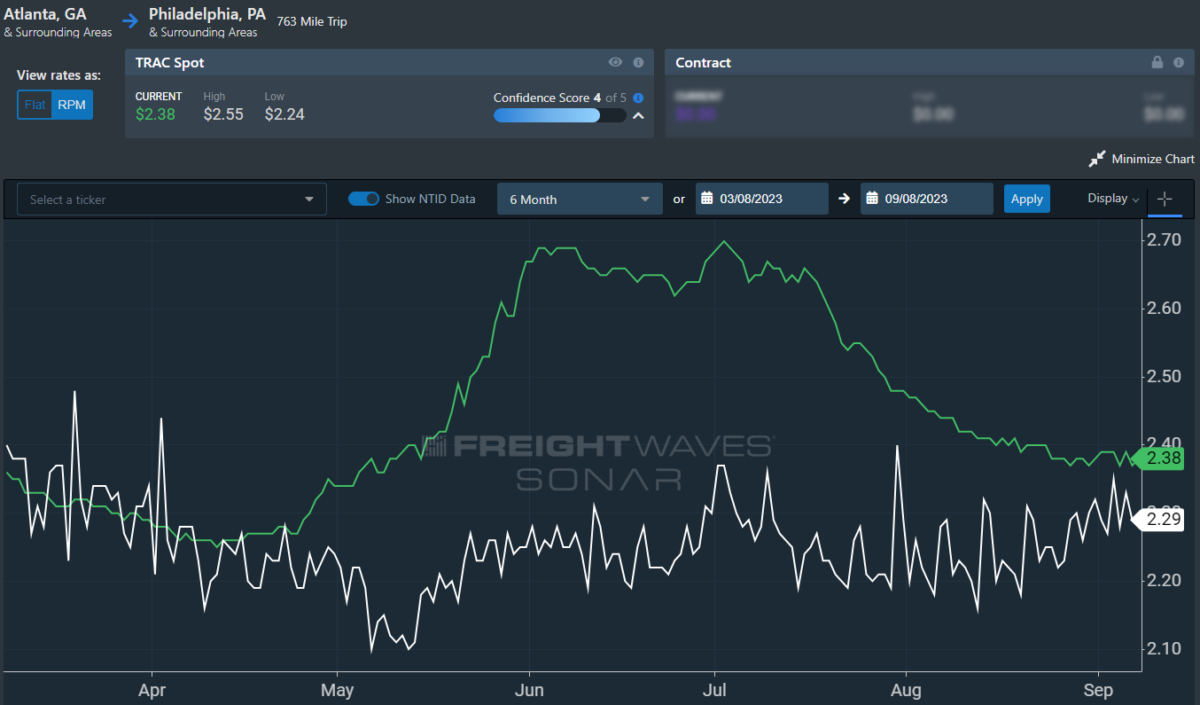Click the Show NTID Data label
The image size is (1200, 705).
431,199
